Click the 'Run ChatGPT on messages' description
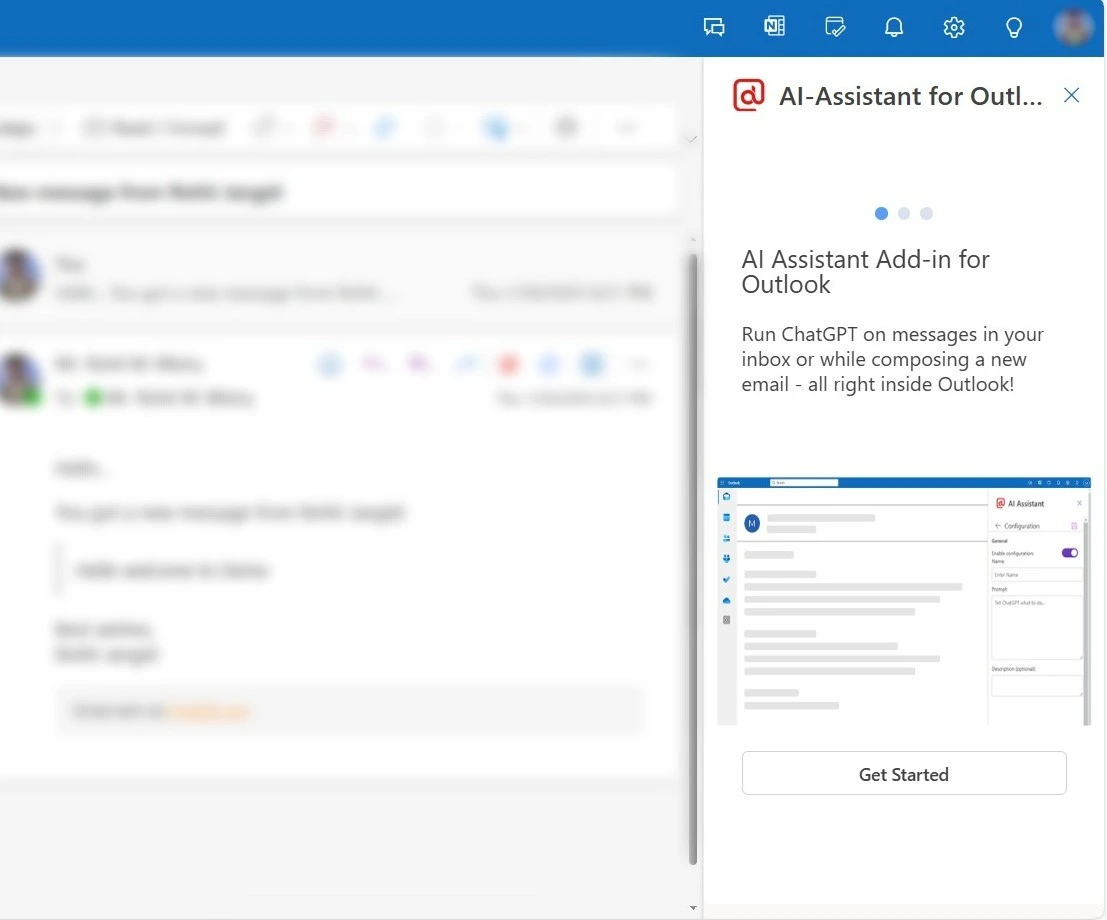The height and width of the screenshot is (920, 1107). 892,359
